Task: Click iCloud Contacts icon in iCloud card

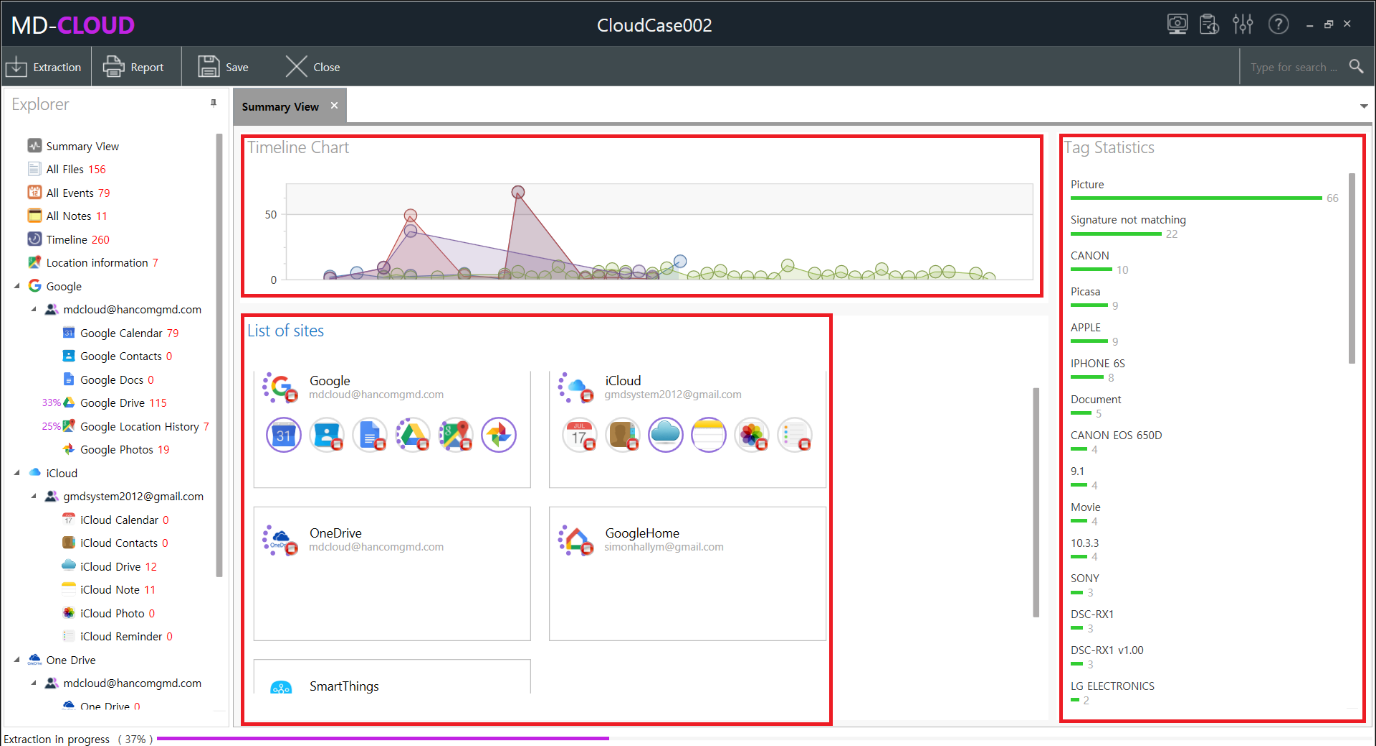Action: point(623,435)
